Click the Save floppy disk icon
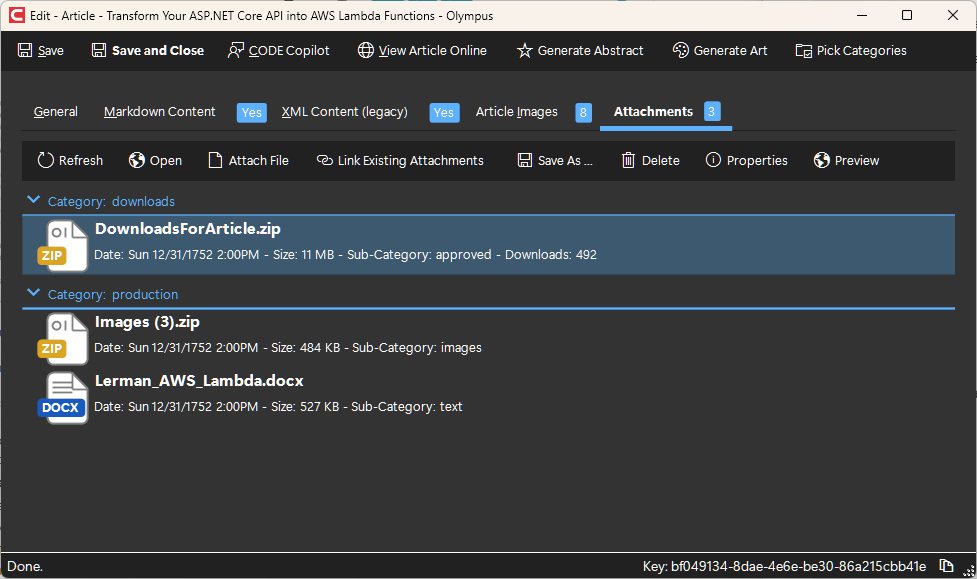 coord(25,50)
